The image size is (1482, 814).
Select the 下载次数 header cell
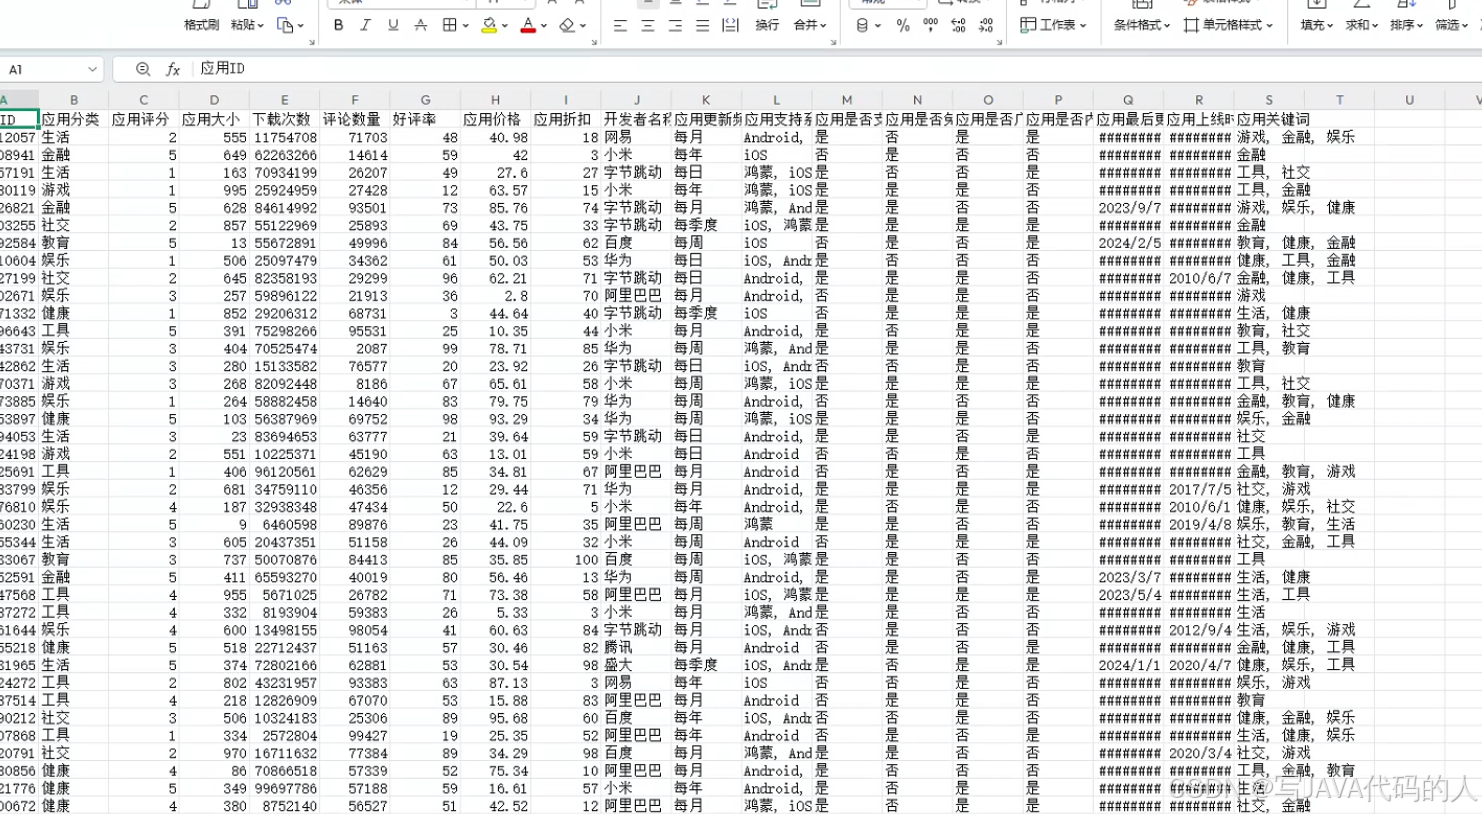tap(285, 119)
